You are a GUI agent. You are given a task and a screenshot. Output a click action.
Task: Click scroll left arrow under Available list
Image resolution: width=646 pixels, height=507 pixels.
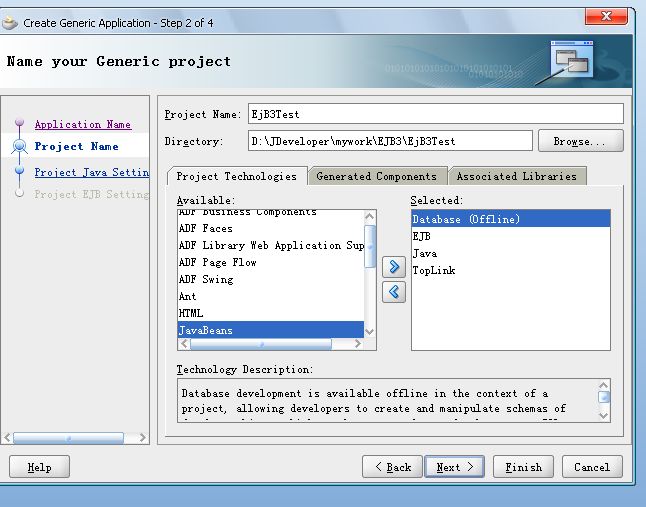[184, 344]
